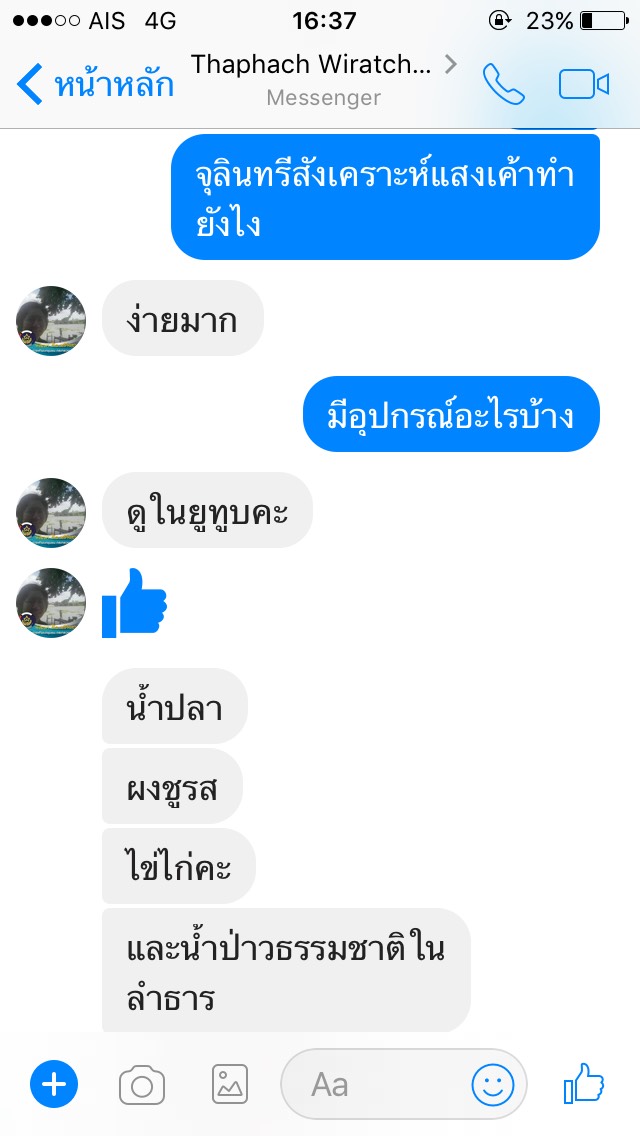Send a thumbs-up from the bottom bar
This screenshot has height=1136, width=640.
click(584, 1083)
